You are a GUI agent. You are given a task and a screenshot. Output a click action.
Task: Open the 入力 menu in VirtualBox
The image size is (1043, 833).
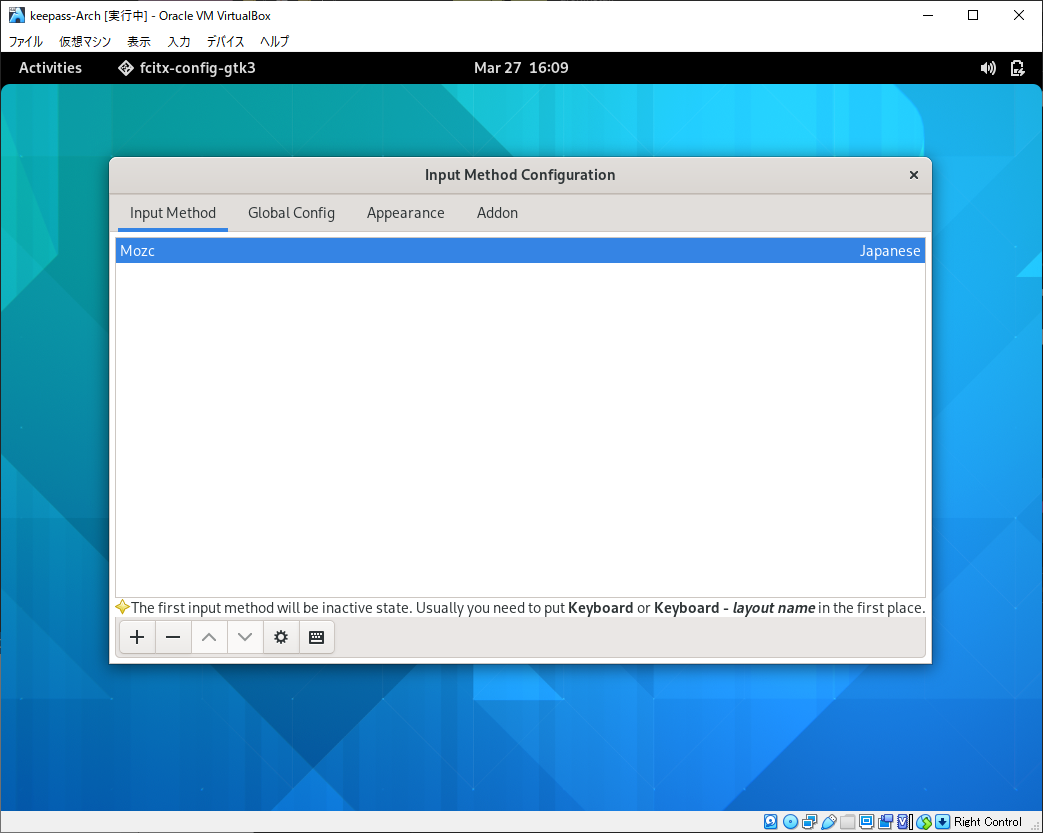(x=178, y=41)
